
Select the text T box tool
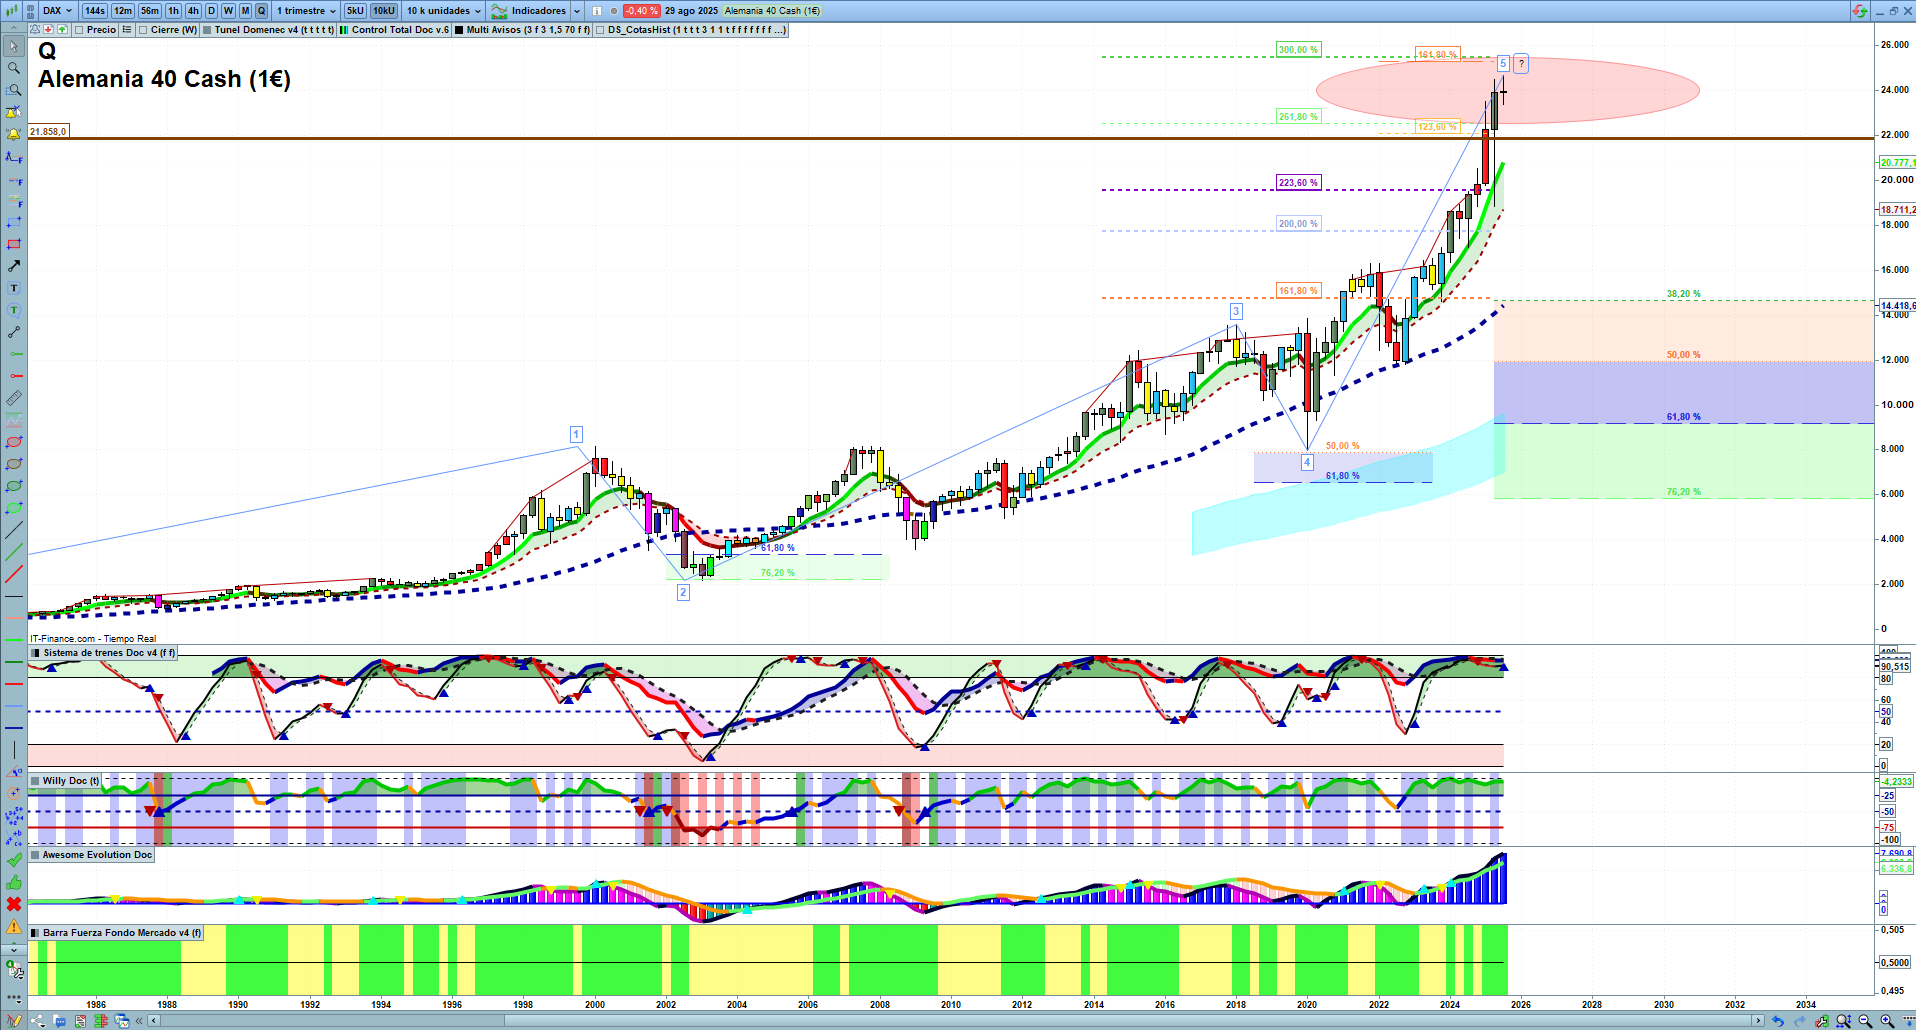14,288
